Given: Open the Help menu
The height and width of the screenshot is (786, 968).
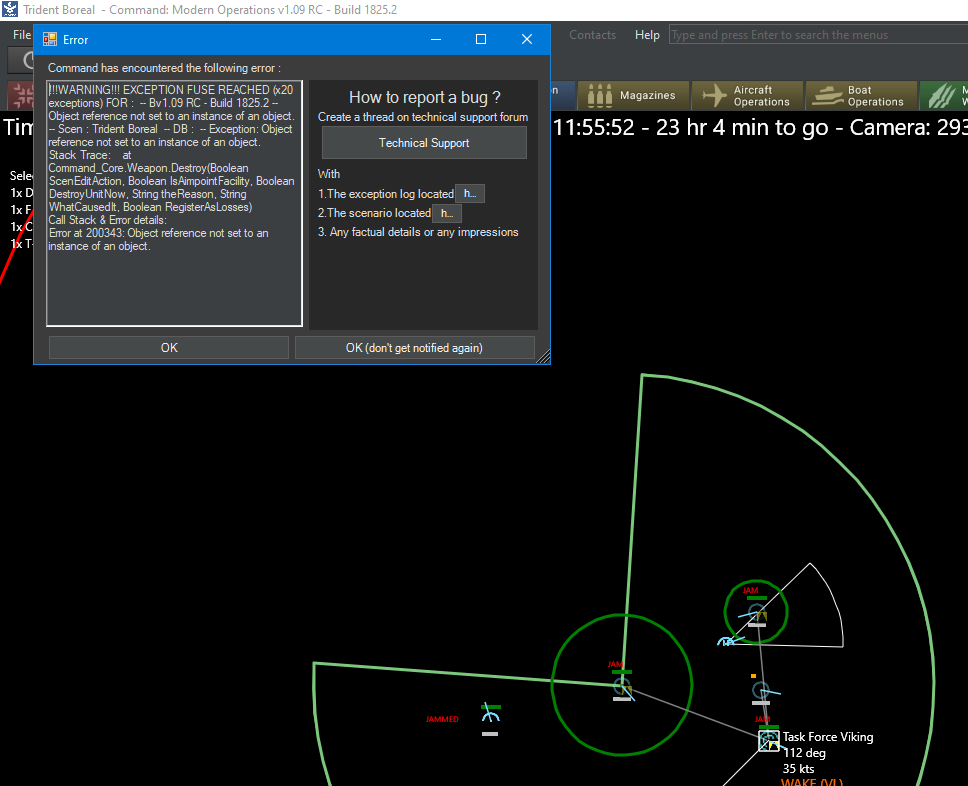Looking at the screenshot, I should click(647, 35).
